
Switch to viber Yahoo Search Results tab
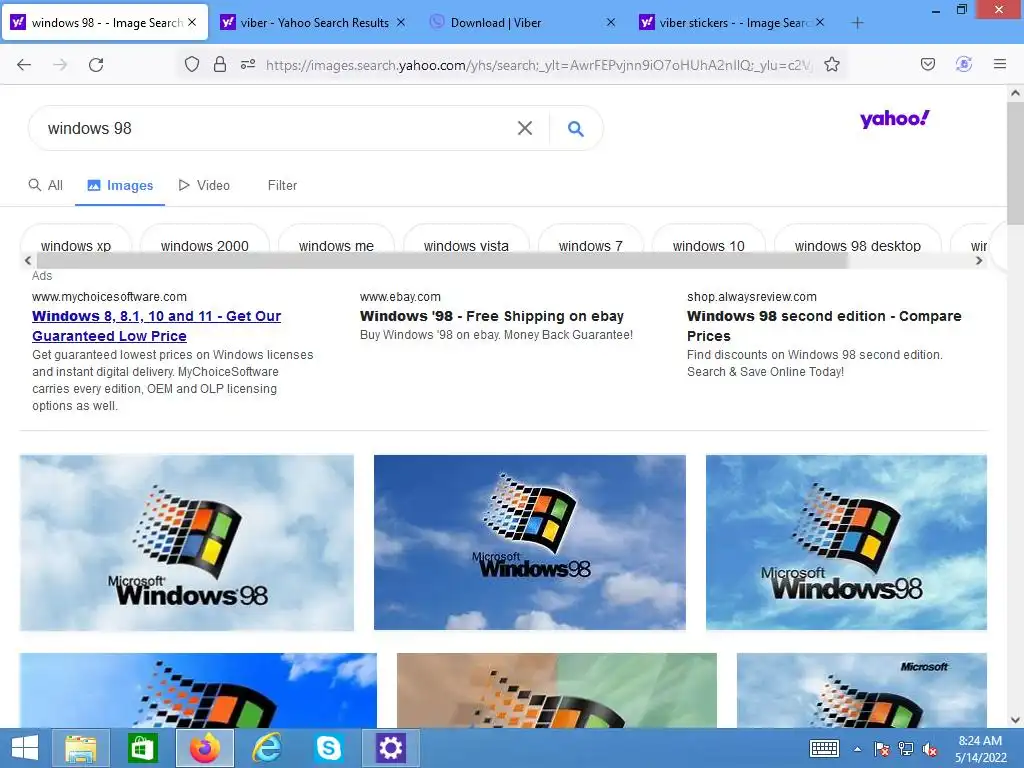coord(315,23)
